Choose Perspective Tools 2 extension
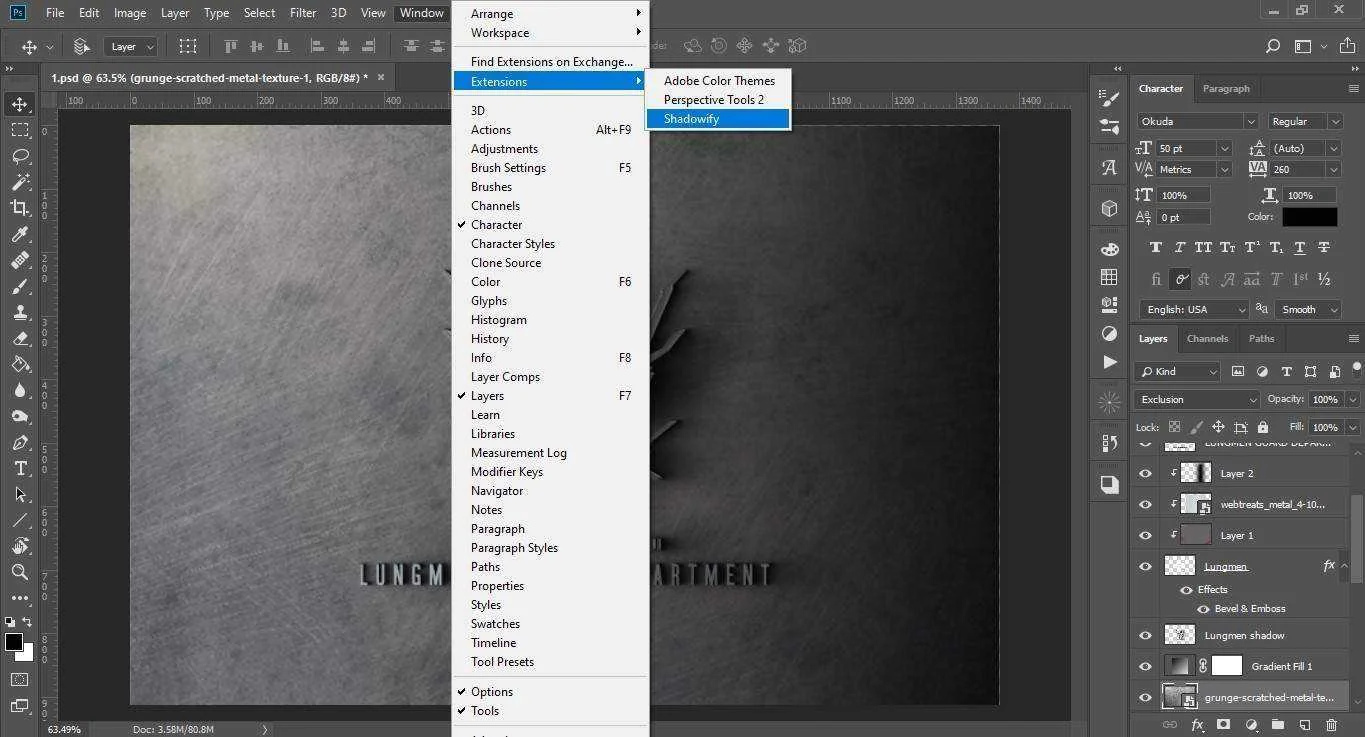The width and height of the screenshot is (1365, 737). [718, 99]
